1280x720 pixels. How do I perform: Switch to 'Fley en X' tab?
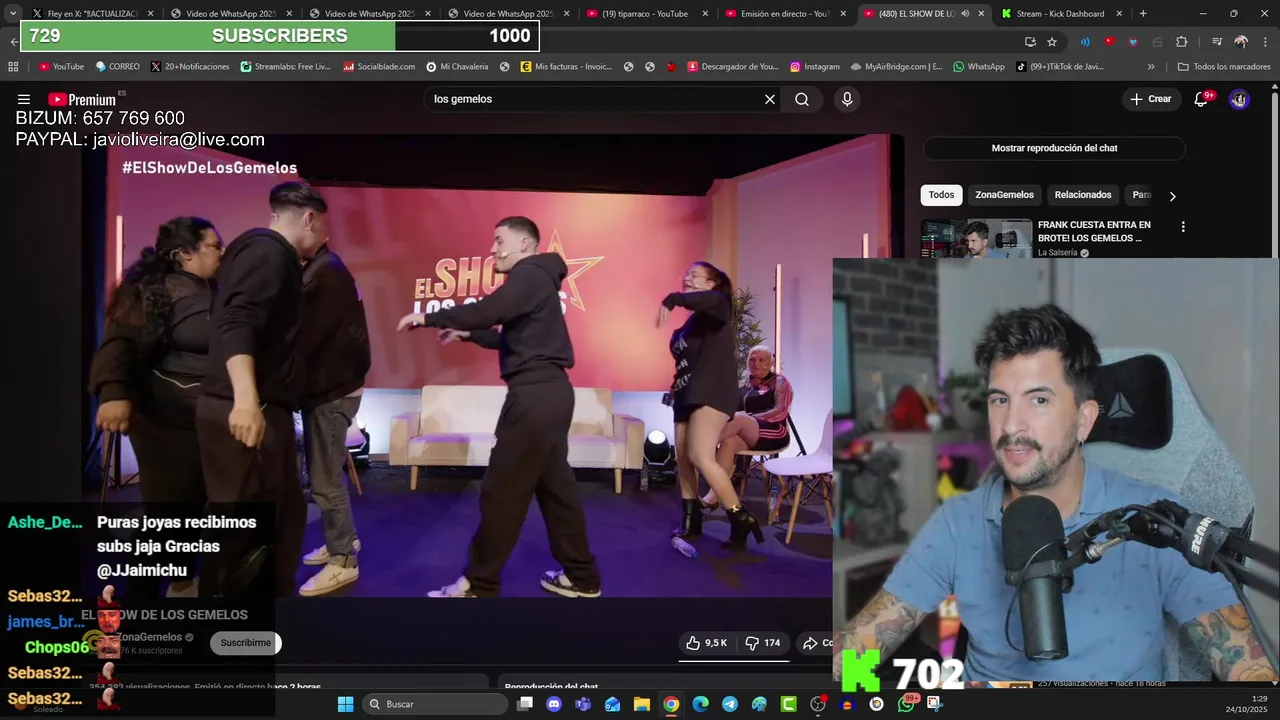pyautogui.click(x=92, y=13)
